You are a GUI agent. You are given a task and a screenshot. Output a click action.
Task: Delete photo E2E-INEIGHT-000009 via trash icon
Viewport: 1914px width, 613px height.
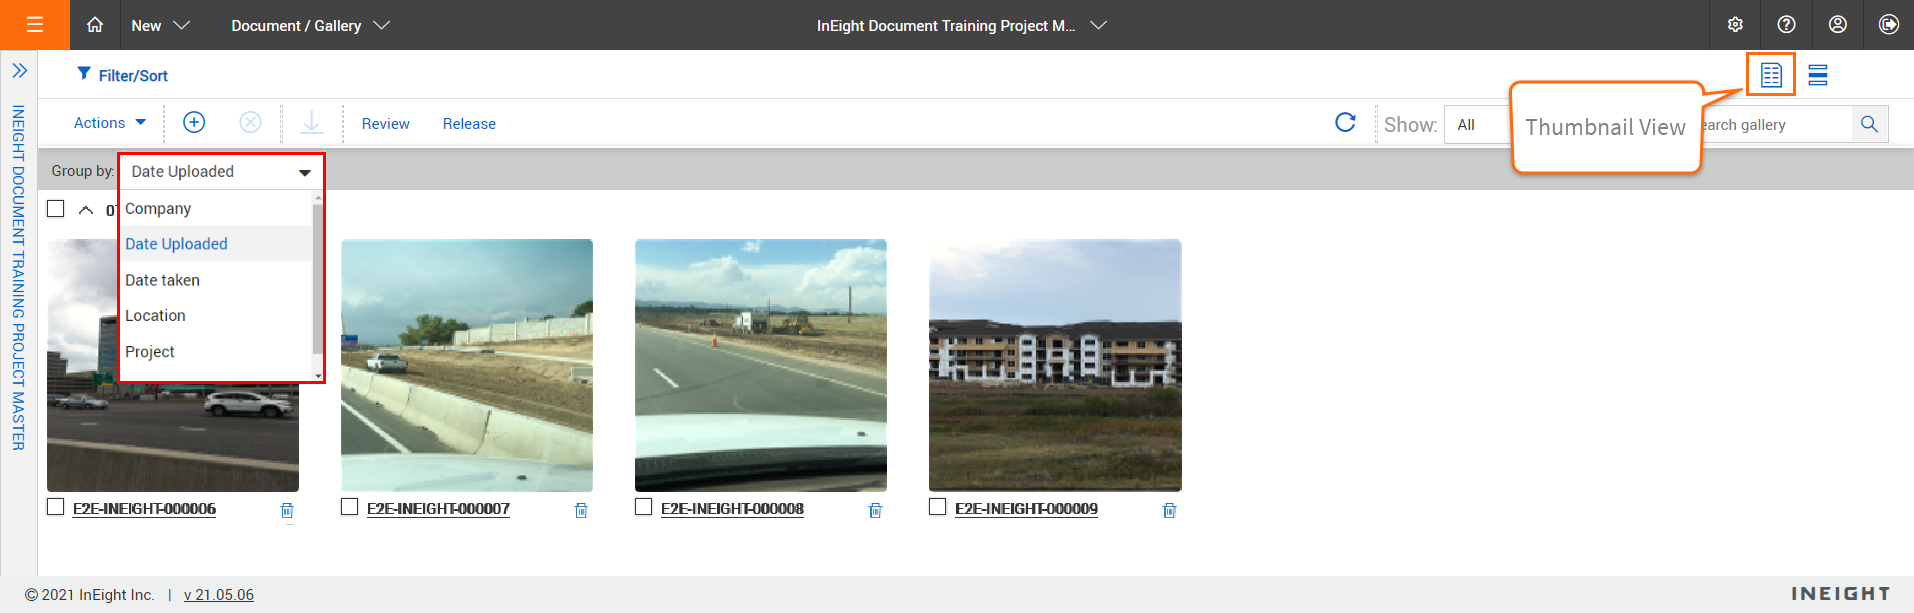(1169, 511)
